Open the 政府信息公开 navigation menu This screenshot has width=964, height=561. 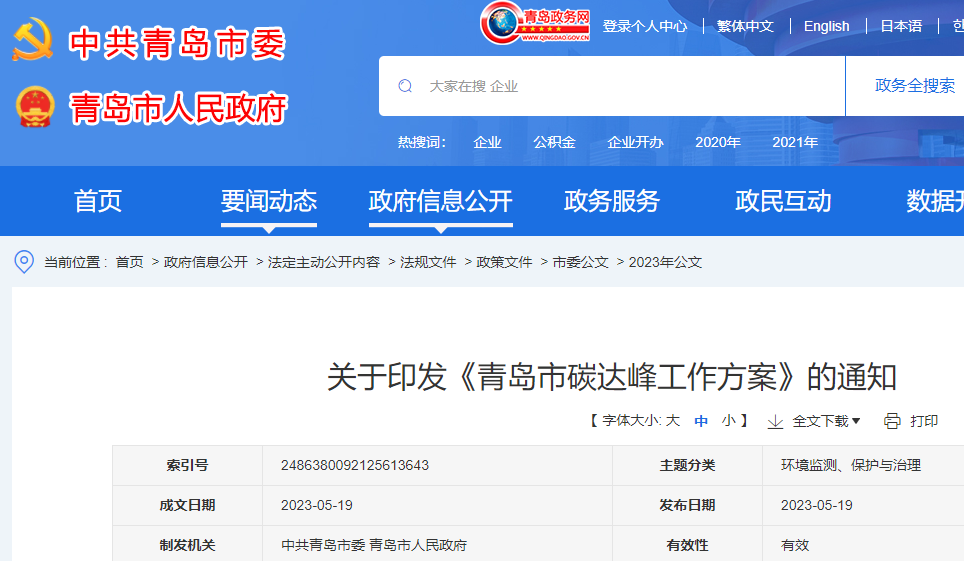tap(440, 201)
